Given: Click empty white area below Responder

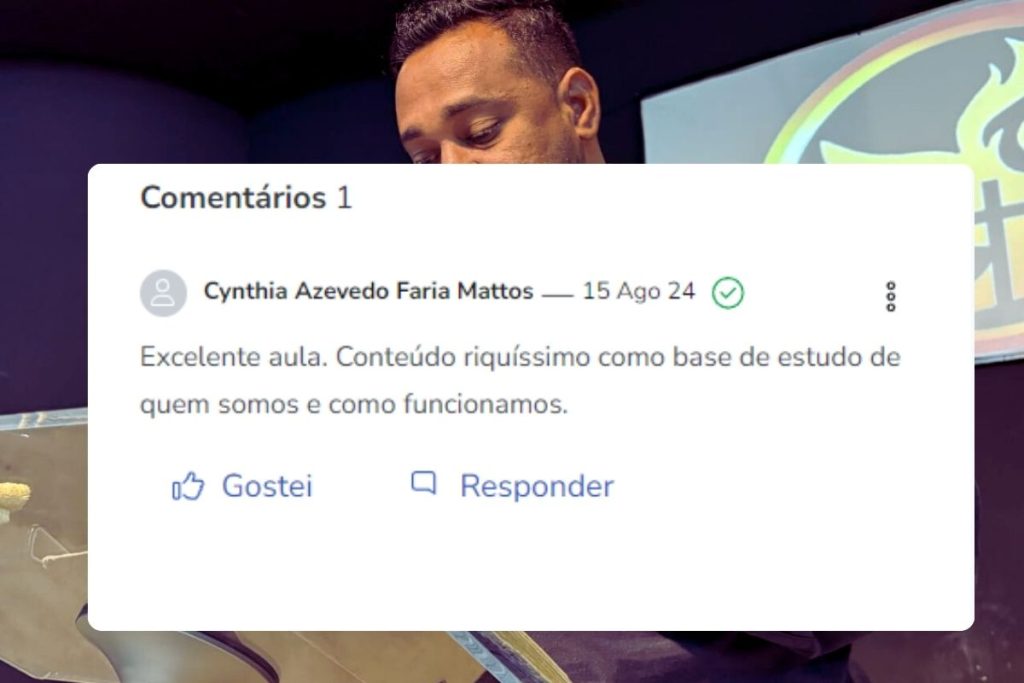Looking at the screenshot, I should (x=530, y=568).
